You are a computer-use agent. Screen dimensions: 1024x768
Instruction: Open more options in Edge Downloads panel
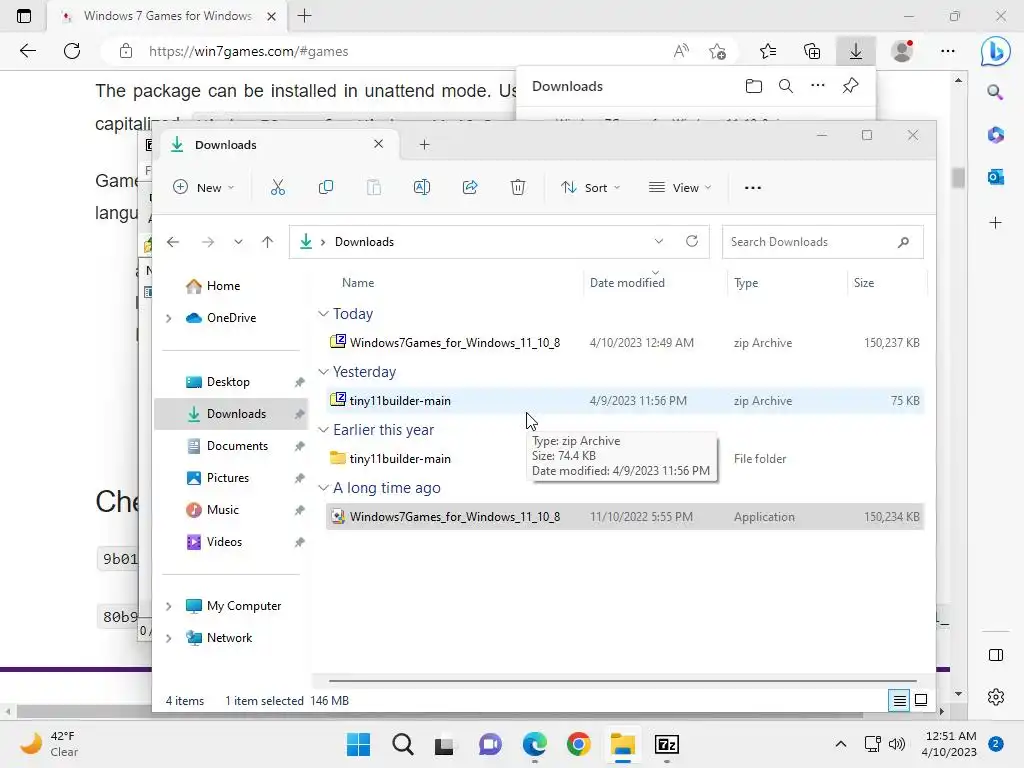click(x=818, y=86)
